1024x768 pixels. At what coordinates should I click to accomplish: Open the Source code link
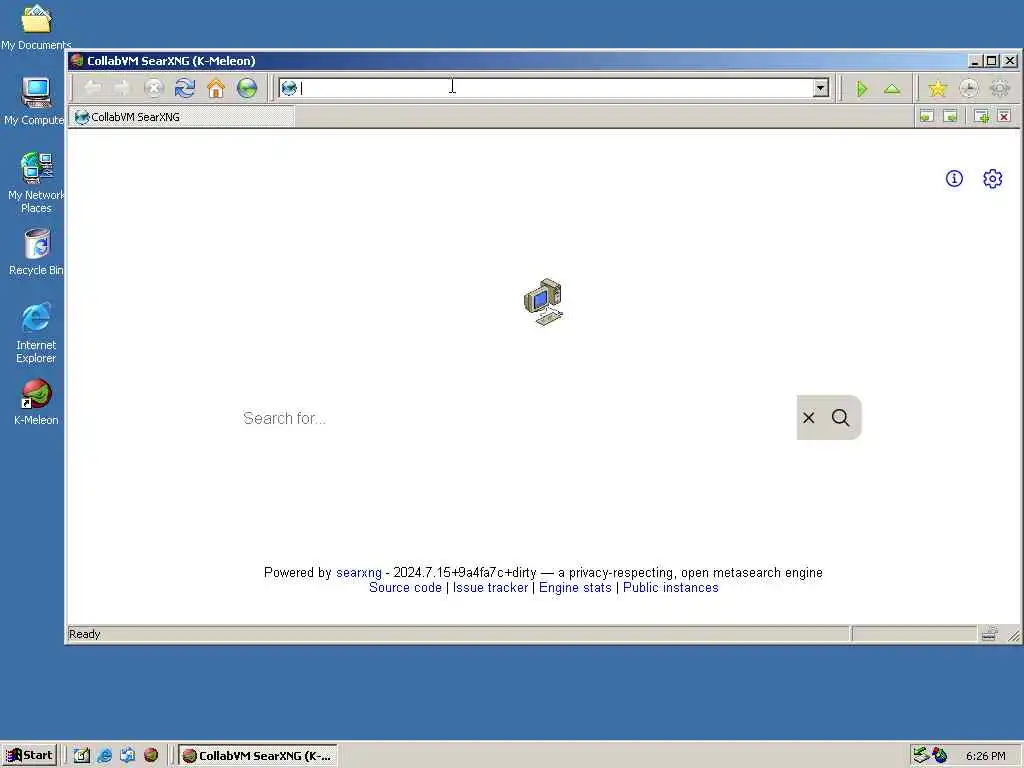pyautogui.click(x=405, y=588)
